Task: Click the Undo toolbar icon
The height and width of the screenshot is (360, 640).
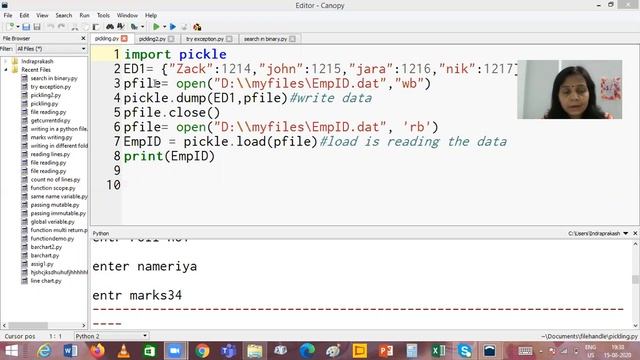Action: click(x=51, y=27)
